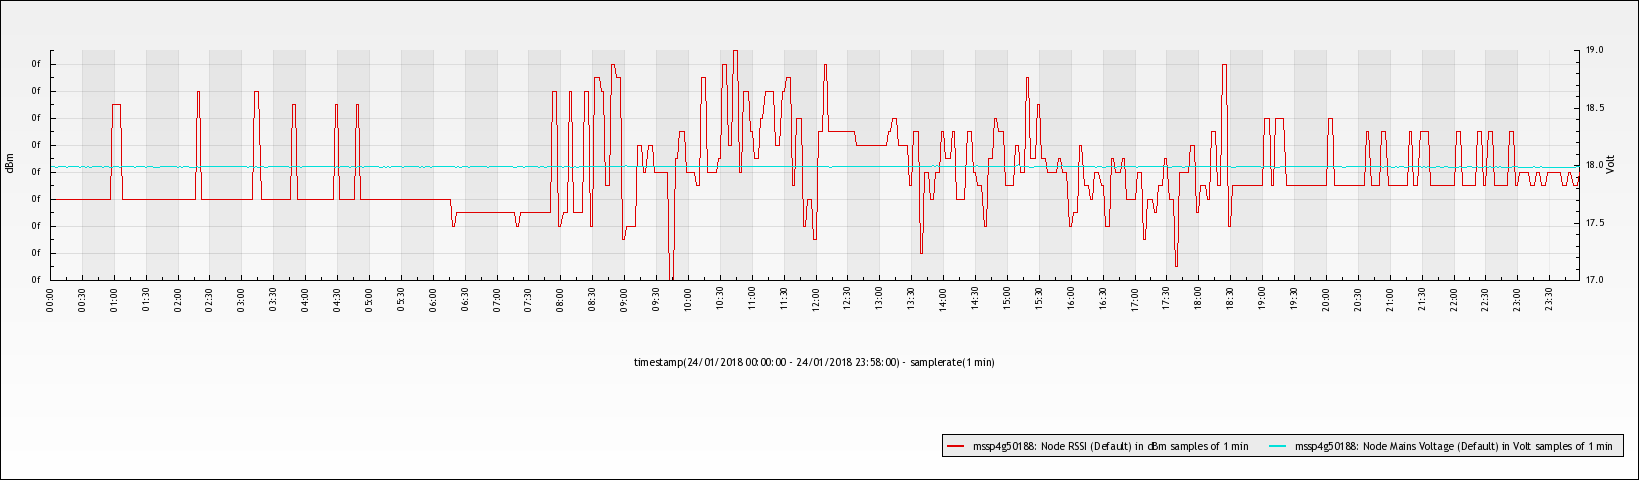Click the 12:00 time axis label
Image resolution: width=1639 pixels, height=480 pixels.
[x=816, y=299]
